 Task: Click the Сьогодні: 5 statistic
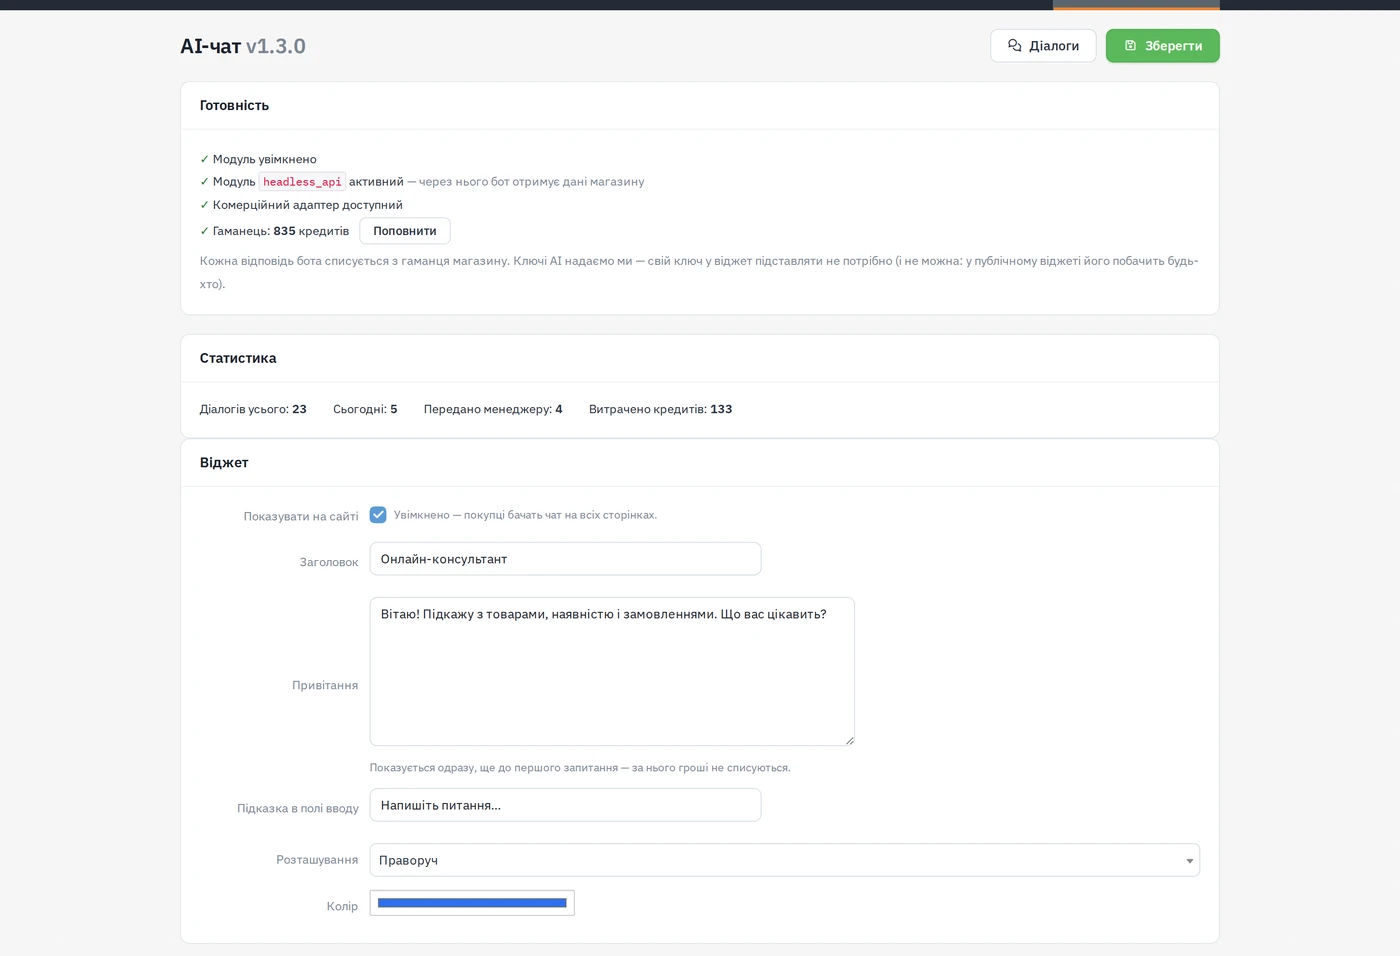(365, 409)
